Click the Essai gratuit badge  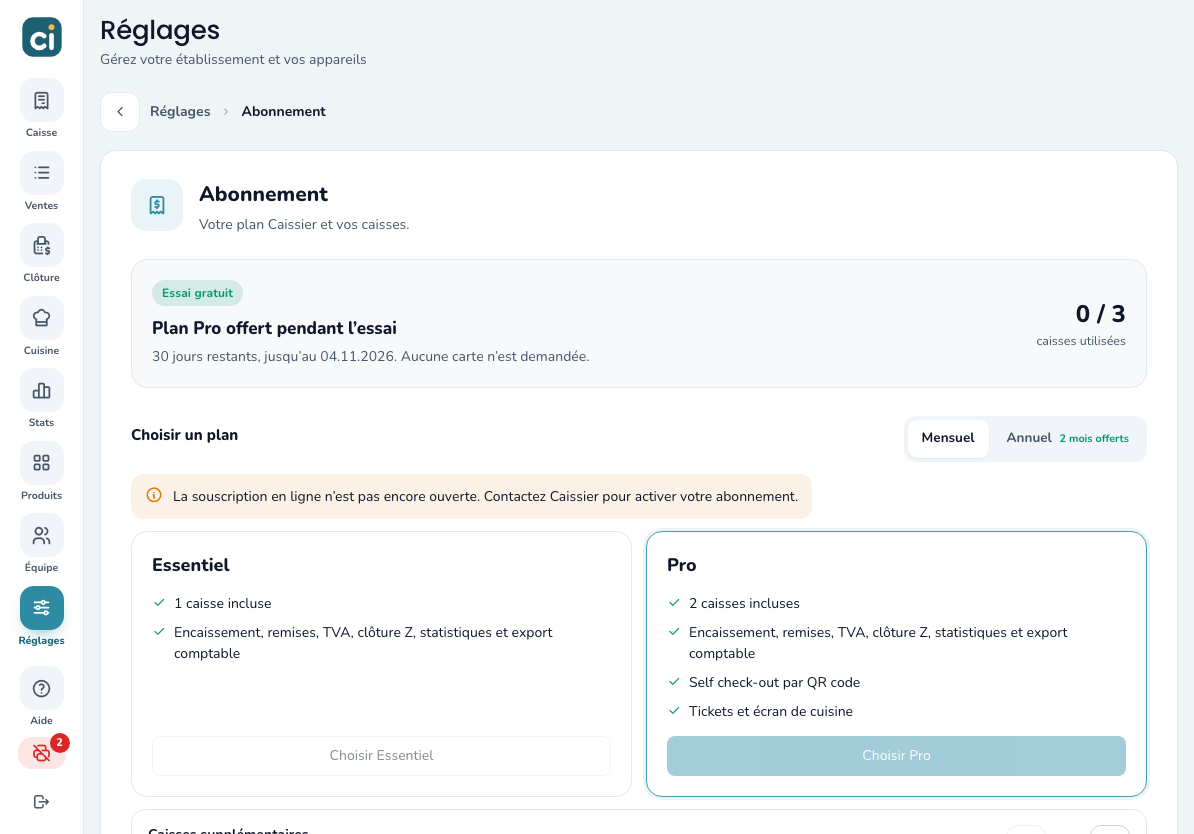pyautogui.click(x=197, y=293)
